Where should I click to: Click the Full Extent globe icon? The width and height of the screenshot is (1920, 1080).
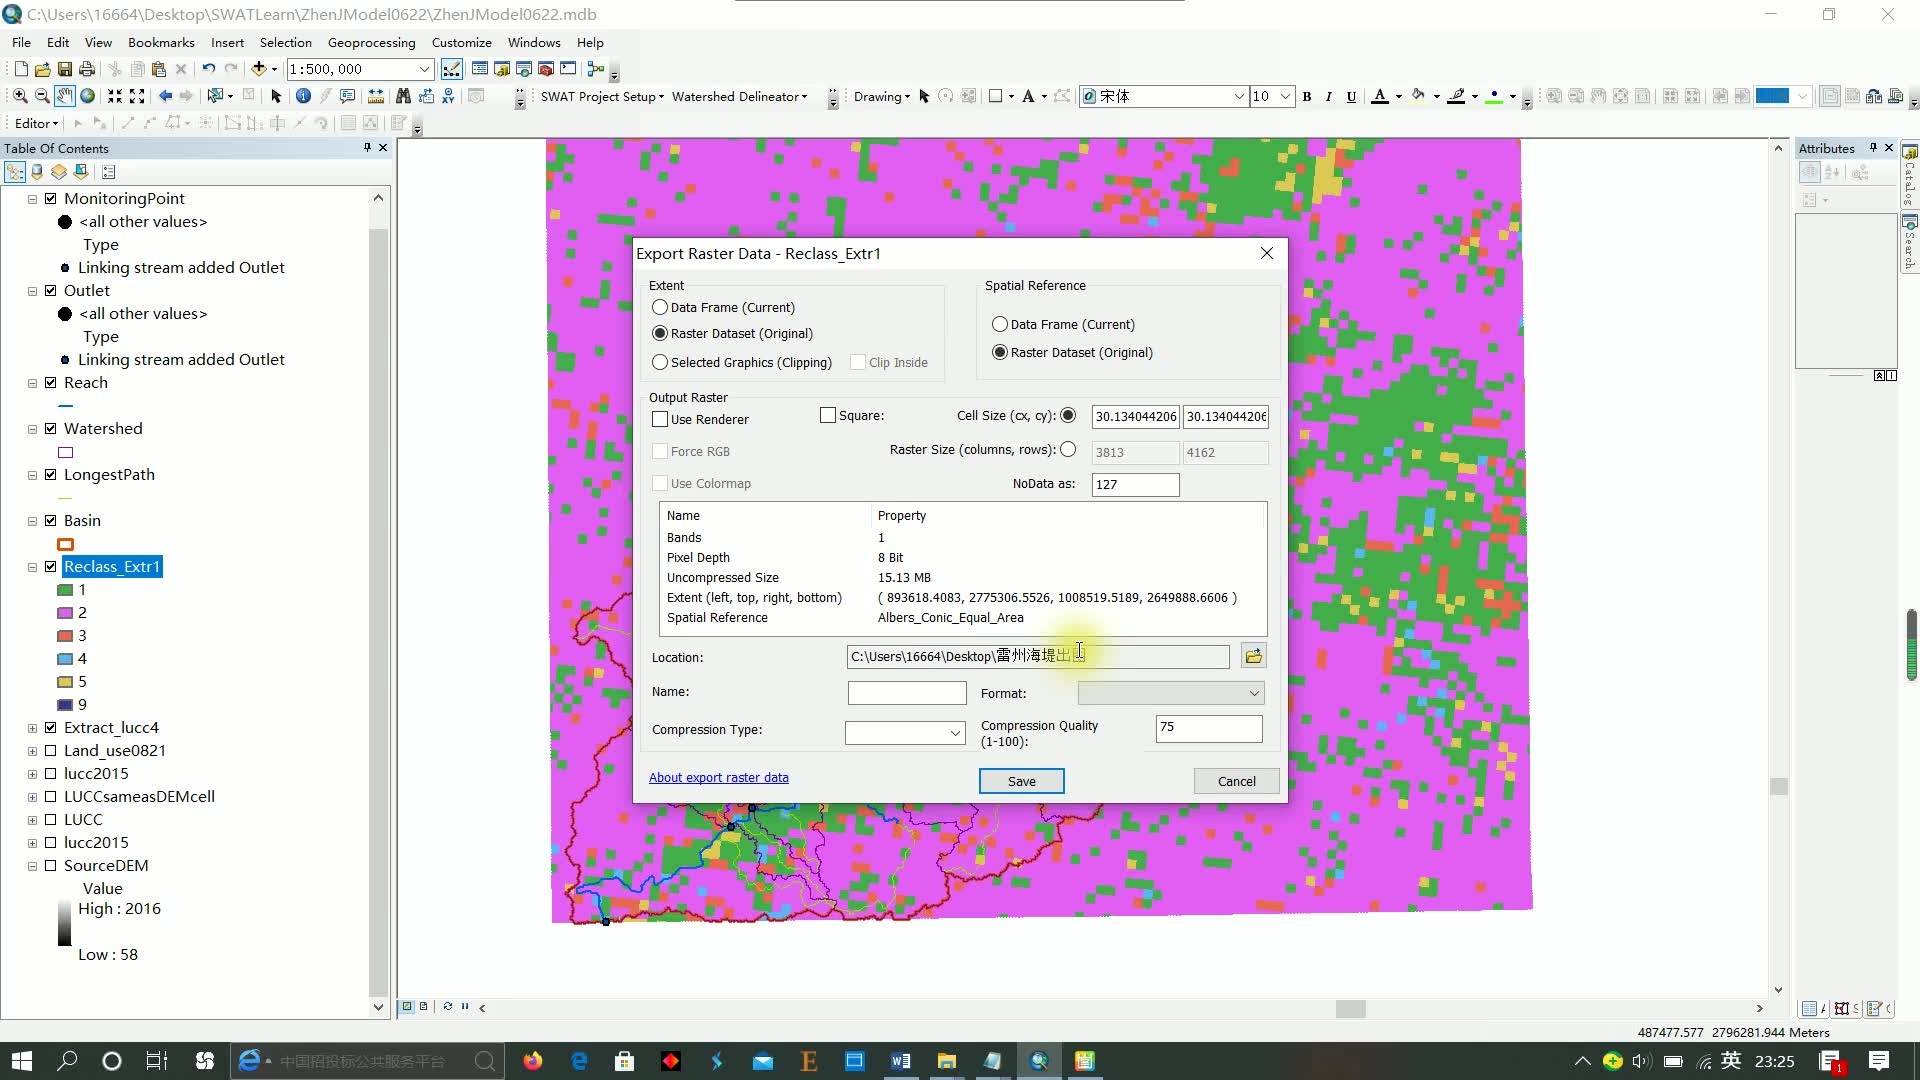point(87,96)
